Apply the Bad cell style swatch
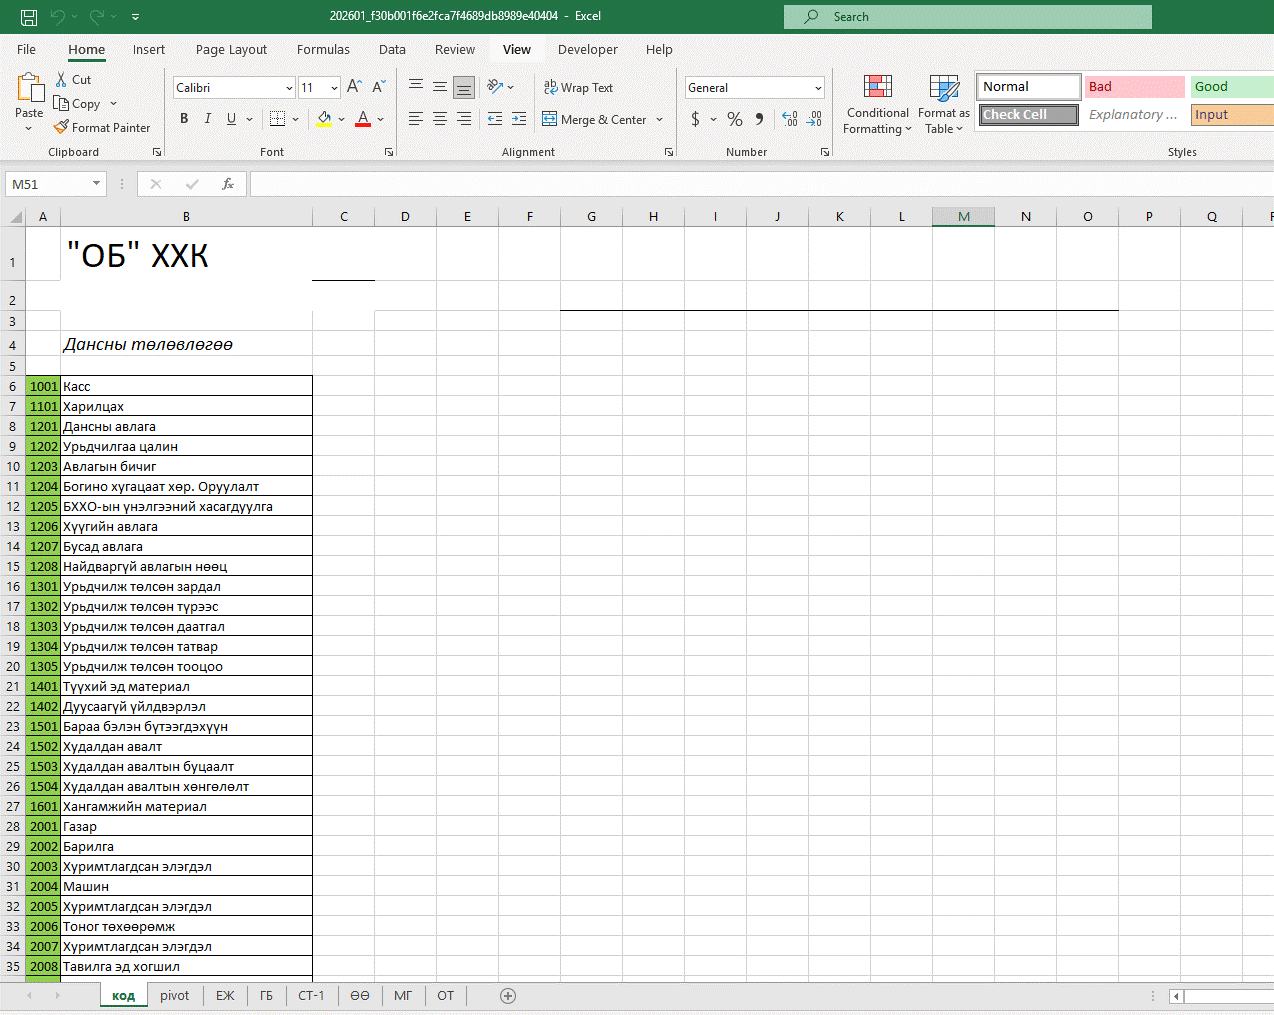The width and height of the screenshot is (1274, 1015). click(1134, 87)
